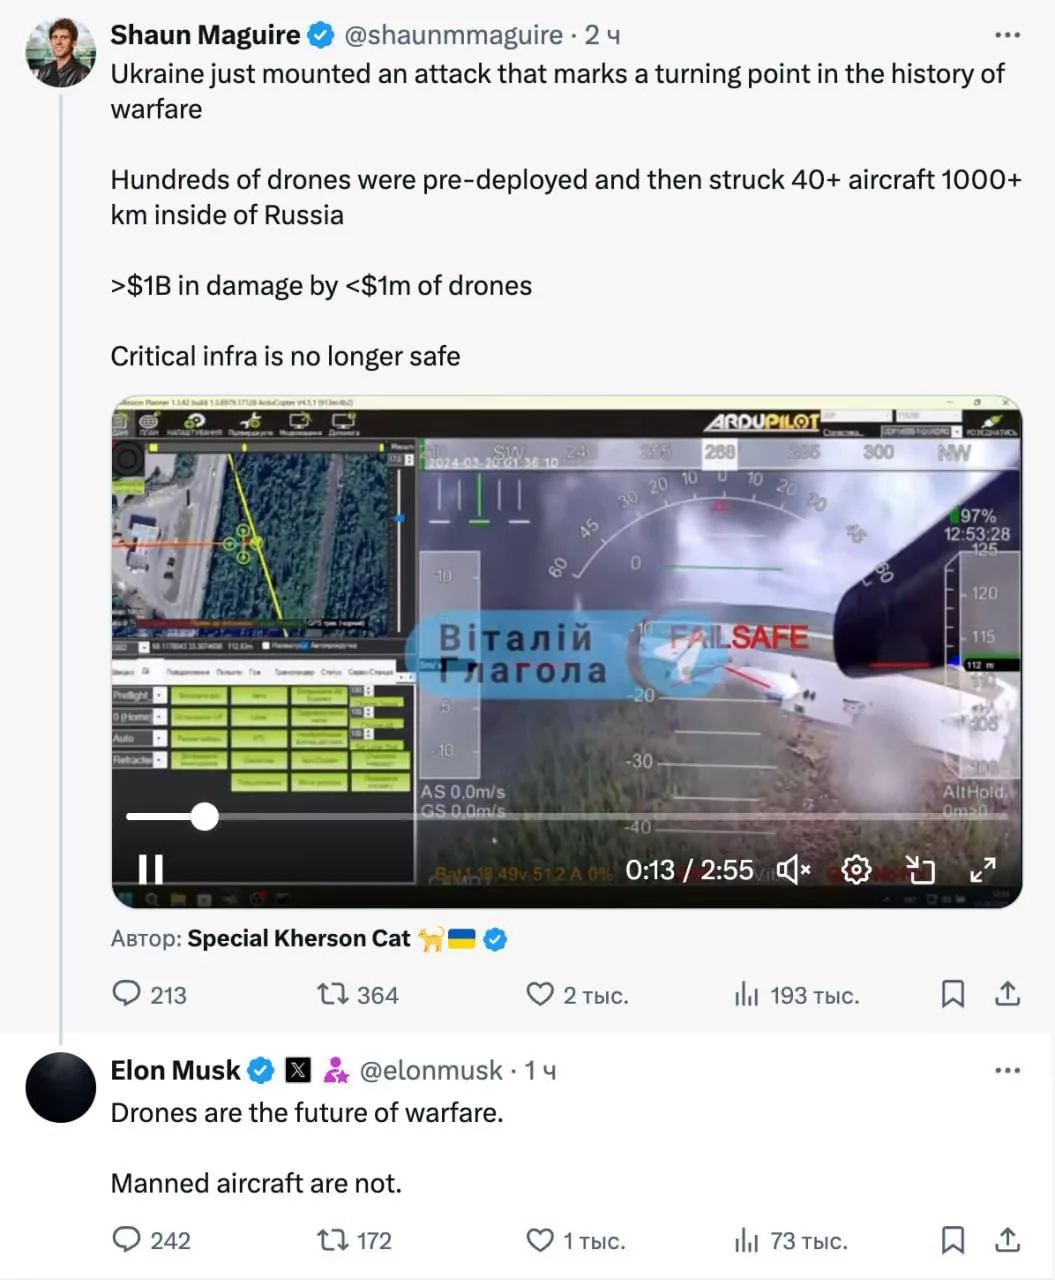Bookmark Shaun Maguire's tweet

953,994
